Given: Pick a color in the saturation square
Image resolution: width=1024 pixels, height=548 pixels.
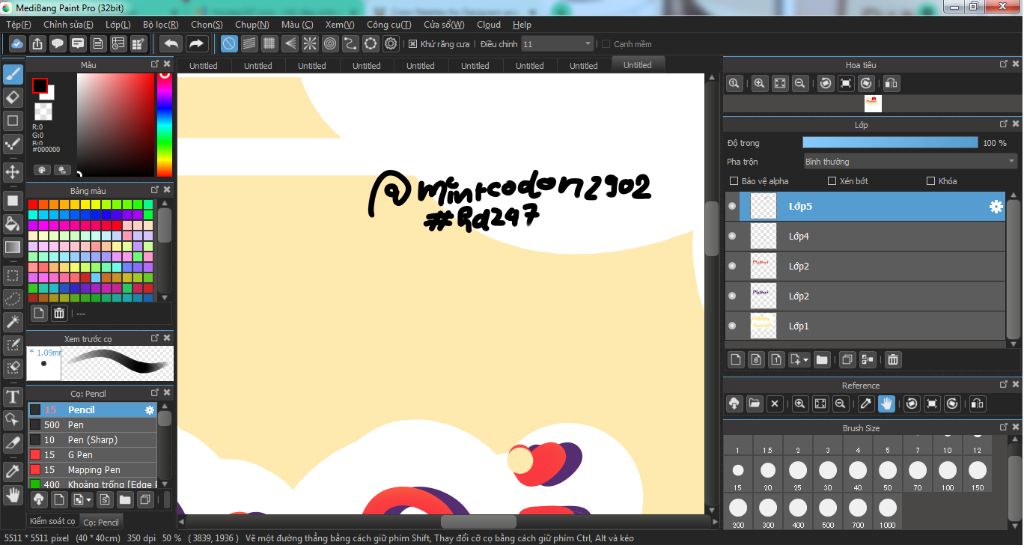Looking at the screenshot, I should (x=115, y=124).
